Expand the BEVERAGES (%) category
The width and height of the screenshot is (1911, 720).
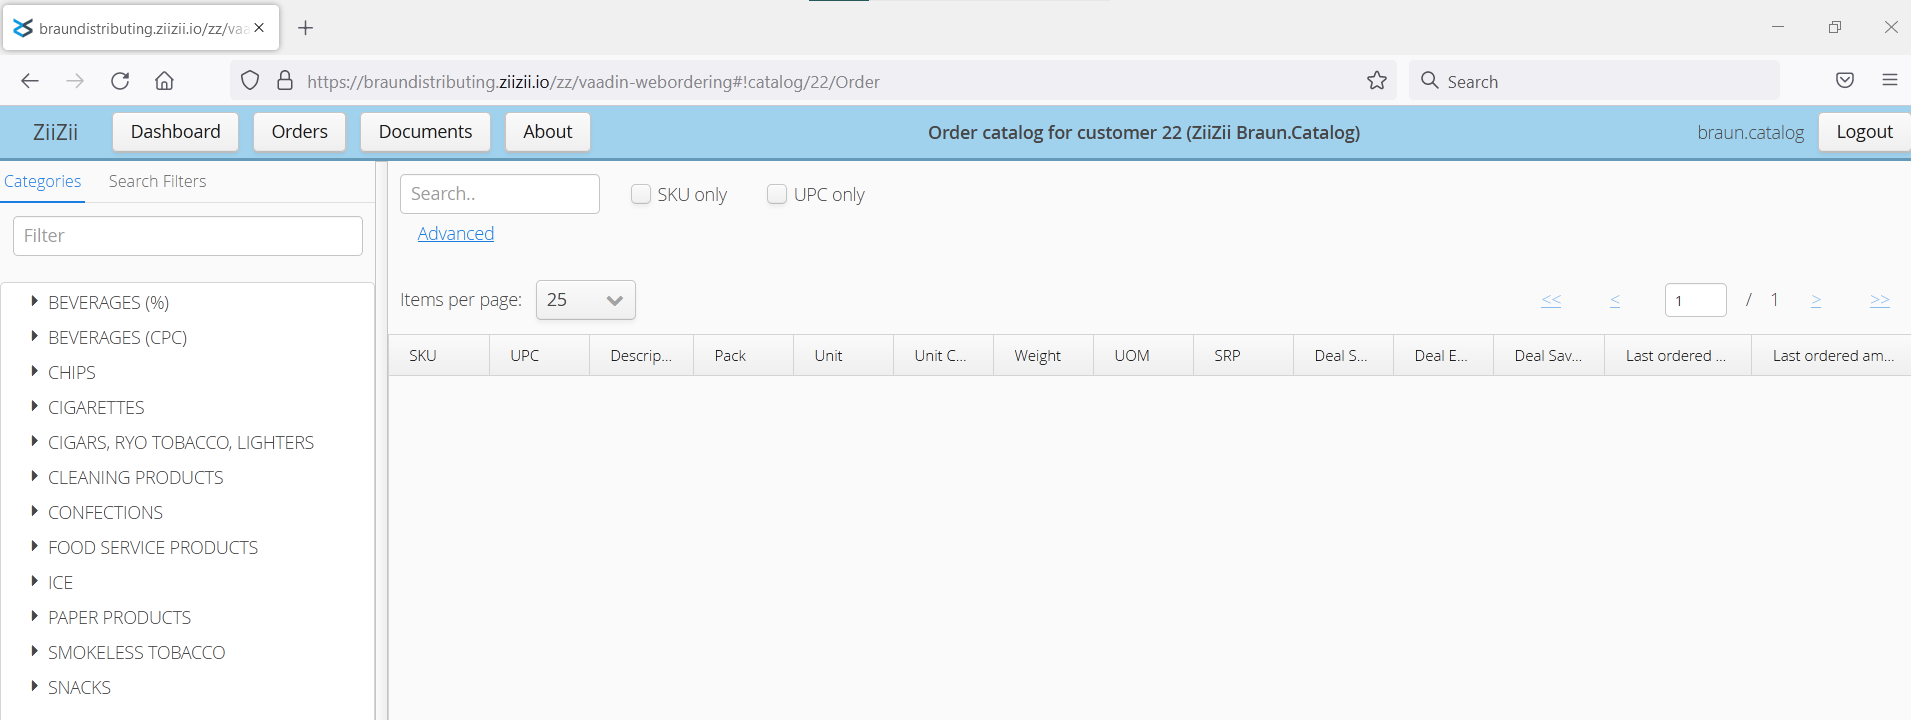34,301
